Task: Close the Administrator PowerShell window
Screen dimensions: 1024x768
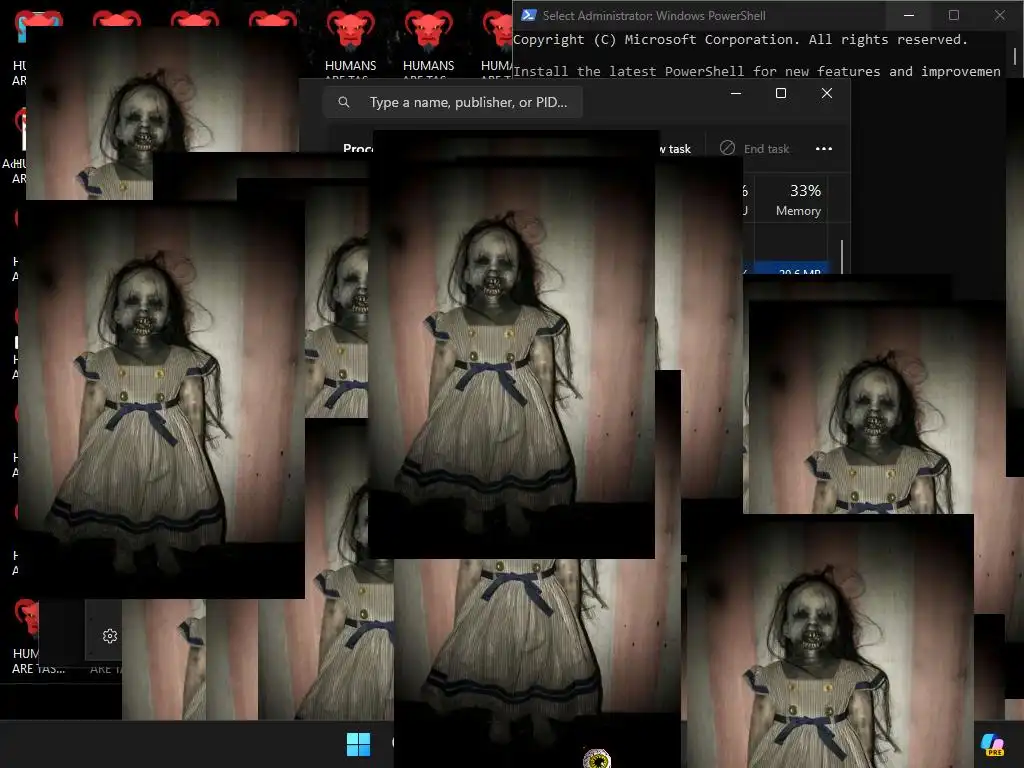Action: pyautogui.click(x=999, y=15)
